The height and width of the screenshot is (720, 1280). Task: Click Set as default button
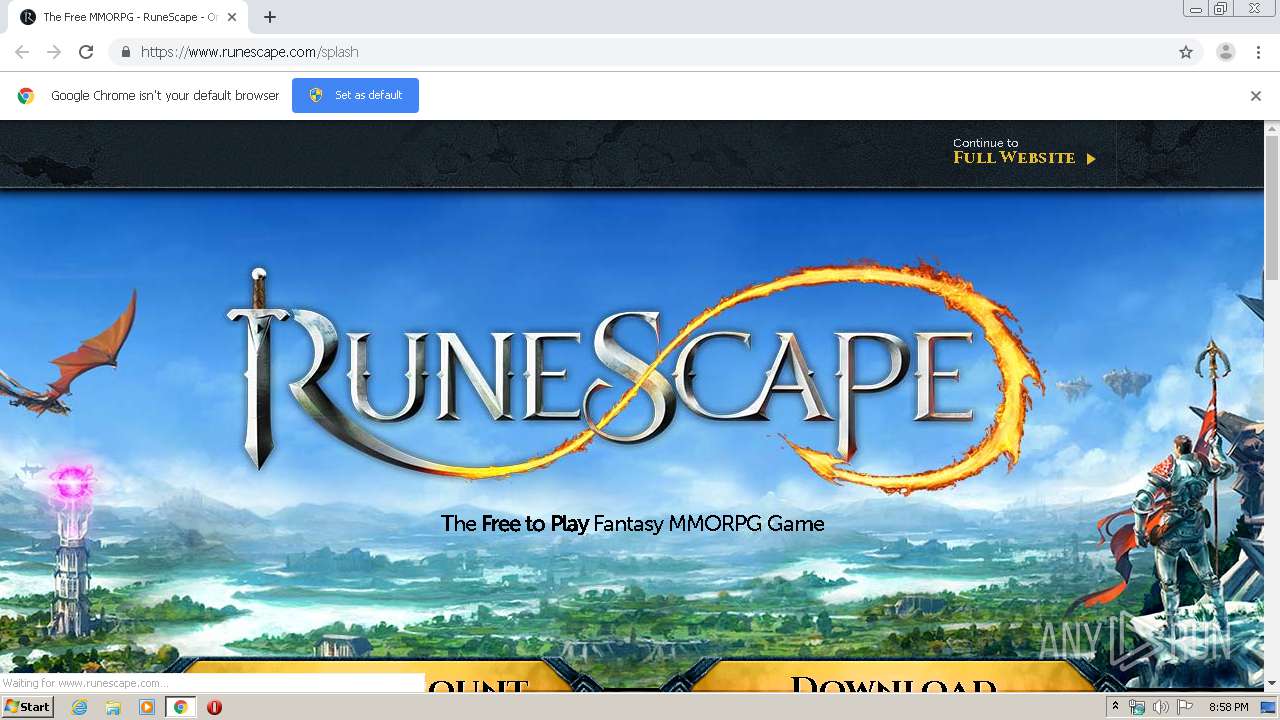pyautogui.click(x=355, y=95)
